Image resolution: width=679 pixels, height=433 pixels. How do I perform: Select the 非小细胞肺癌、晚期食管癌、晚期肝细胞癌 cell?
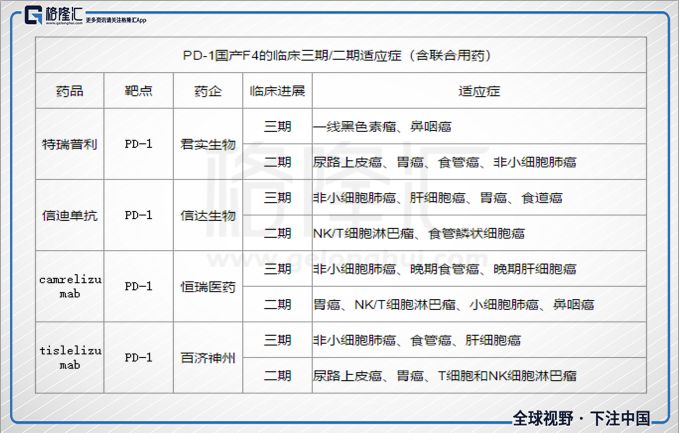point(479,269)
